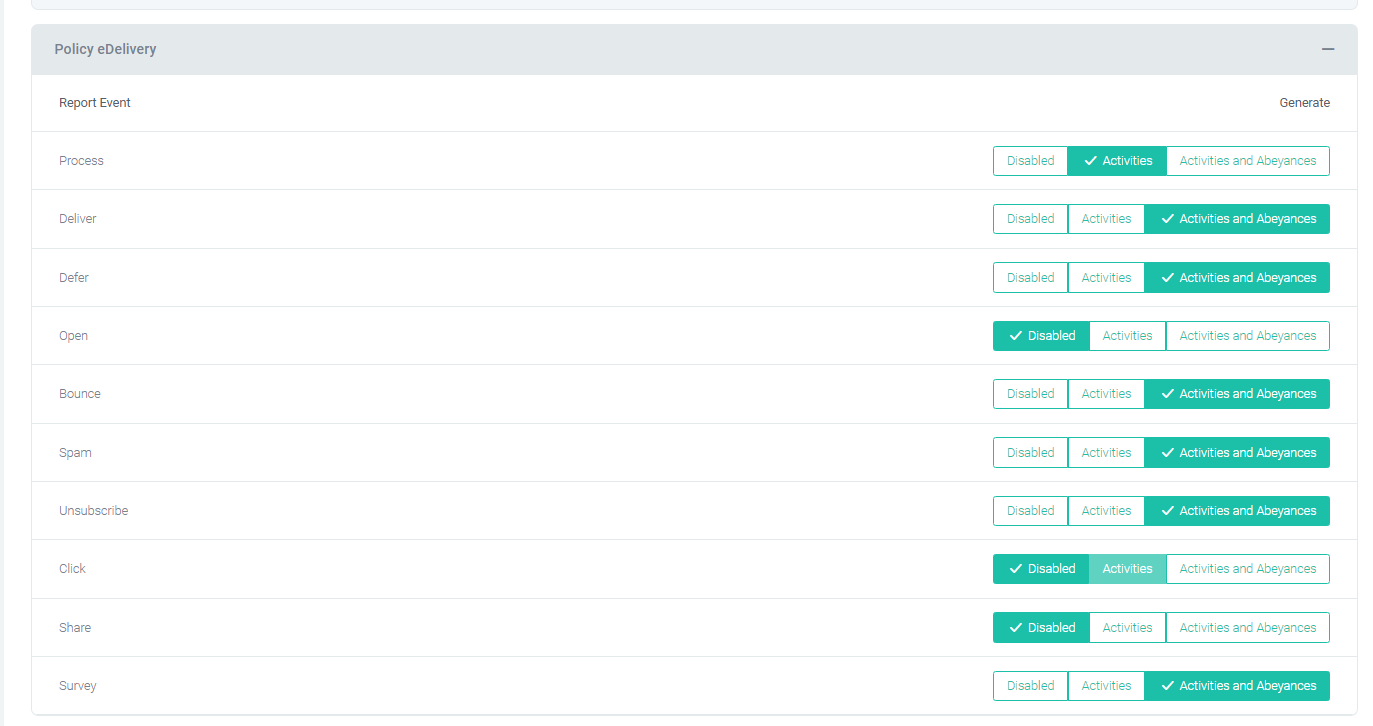Viewport: 1373px width, 726px height.
Task: Select Activities for the Share event
Action: click(x=1127, y=627)
